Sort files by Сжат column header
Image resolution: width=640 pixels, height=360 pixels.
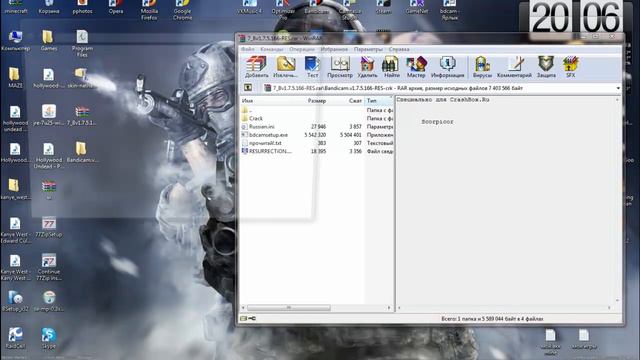tap(346, 100)
